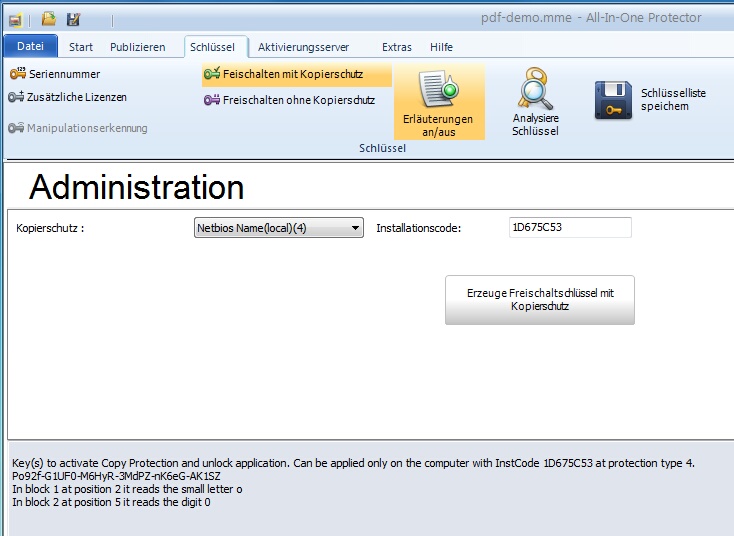Viewport: 734px width, 536px height.
Task: Open Analysiere Schlüssel tool
Action: [535, 103]
